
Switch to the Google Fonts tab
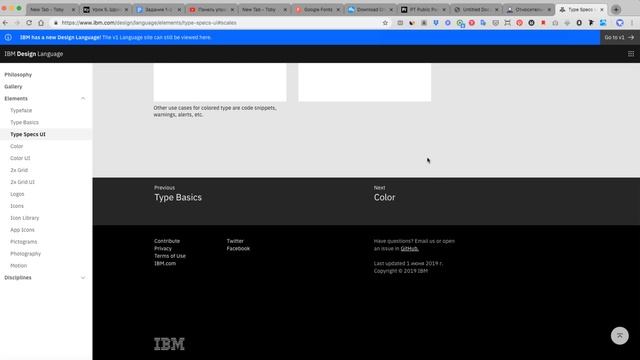(318, 9)
